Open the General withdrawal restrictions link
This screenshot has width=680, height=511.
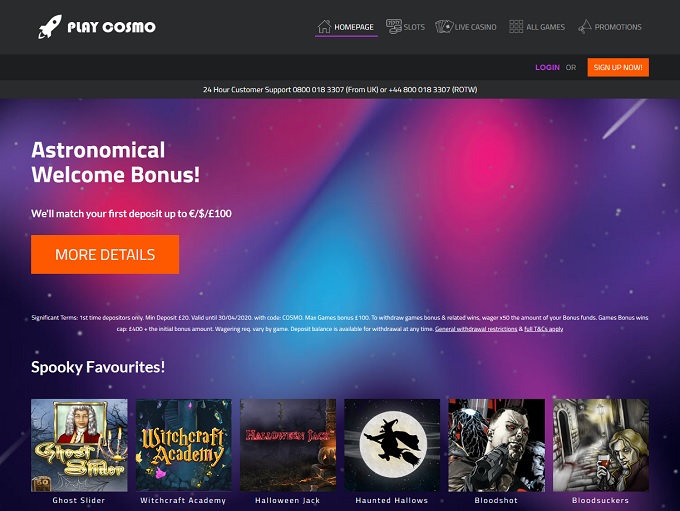pyautogui.click(x=476, y=329)
